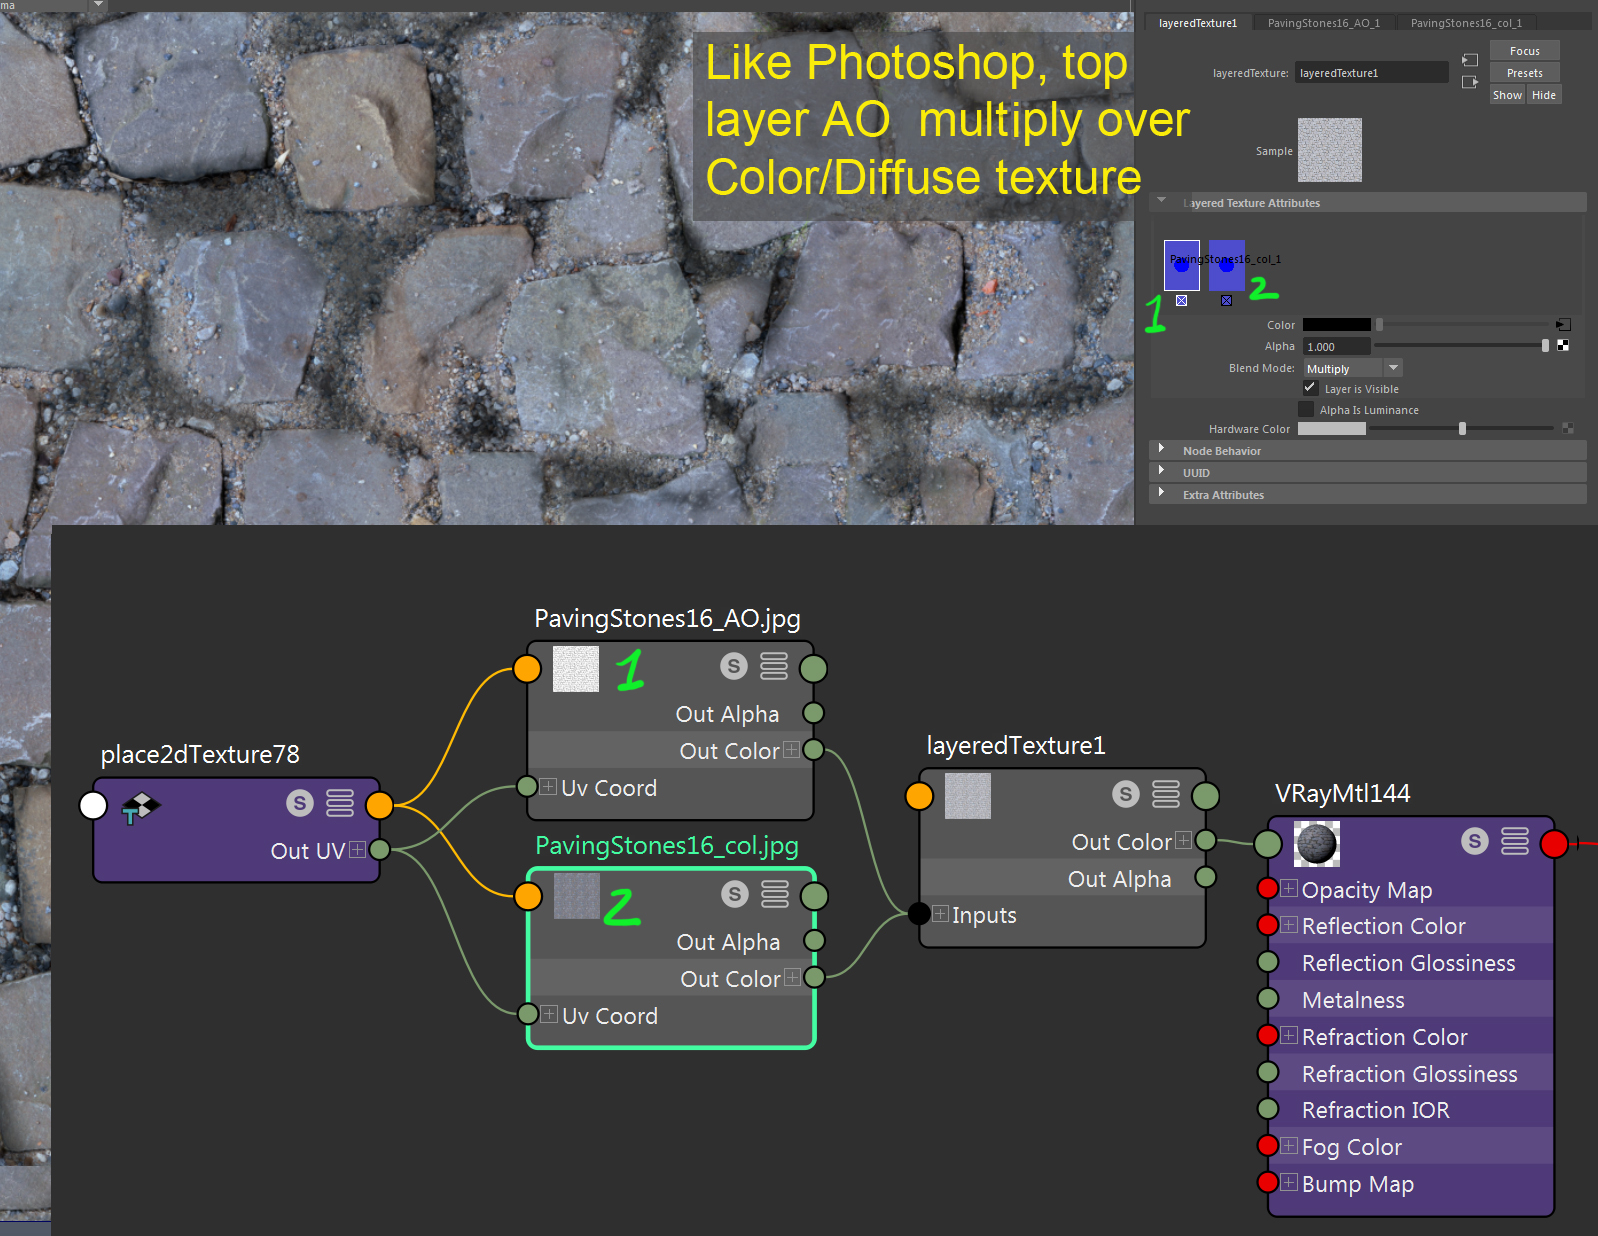Select first layer thumbnail in Layered Texture Attributes
1598x1236 pixels.
point(1181,265)
